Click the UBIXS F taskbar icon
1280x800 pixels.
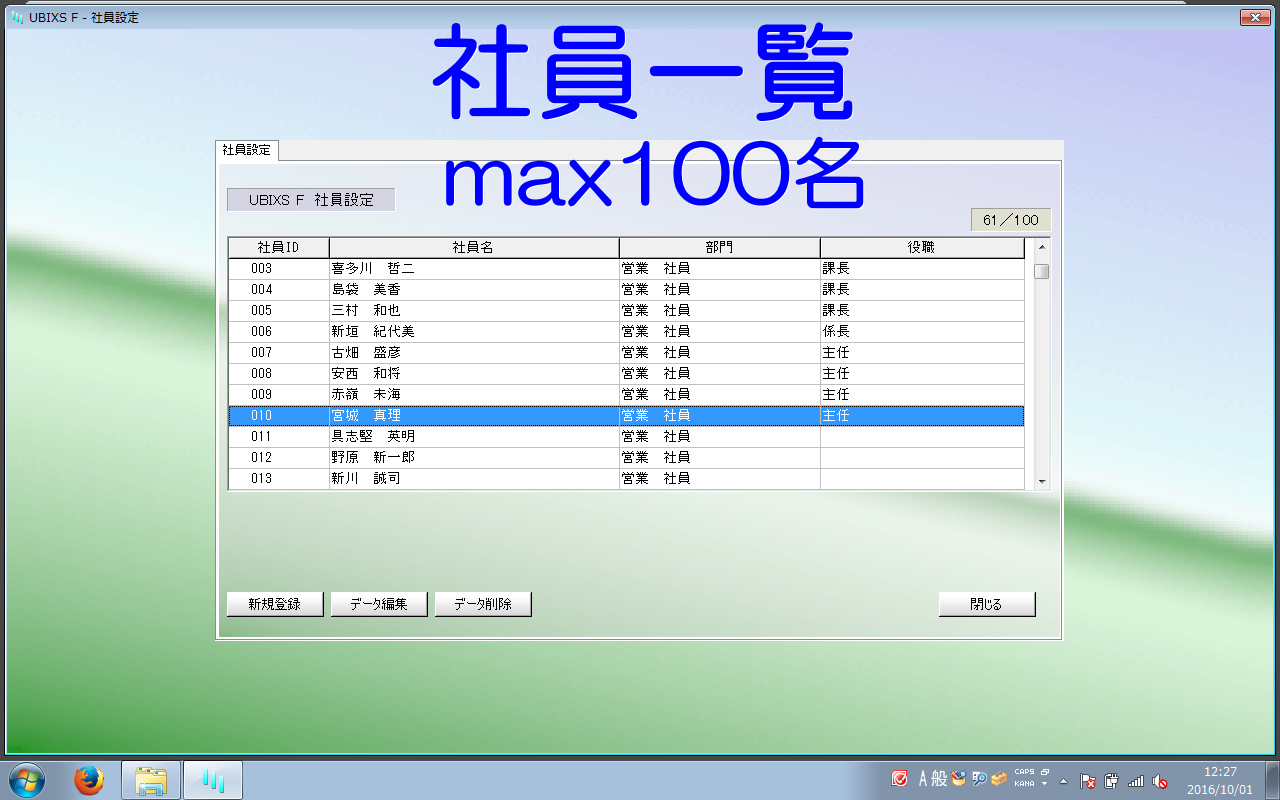coord(212,780)
